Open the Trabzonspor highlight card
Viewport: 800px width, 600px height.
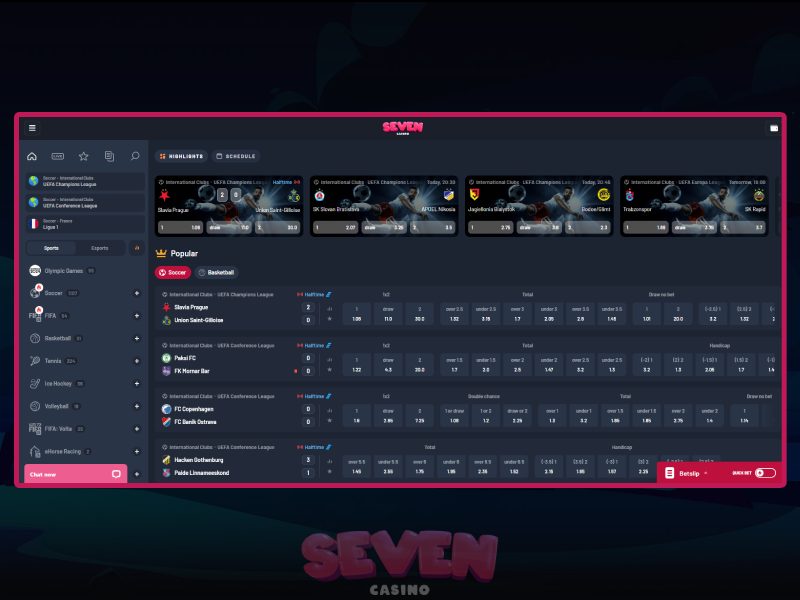tap(694, 206)
